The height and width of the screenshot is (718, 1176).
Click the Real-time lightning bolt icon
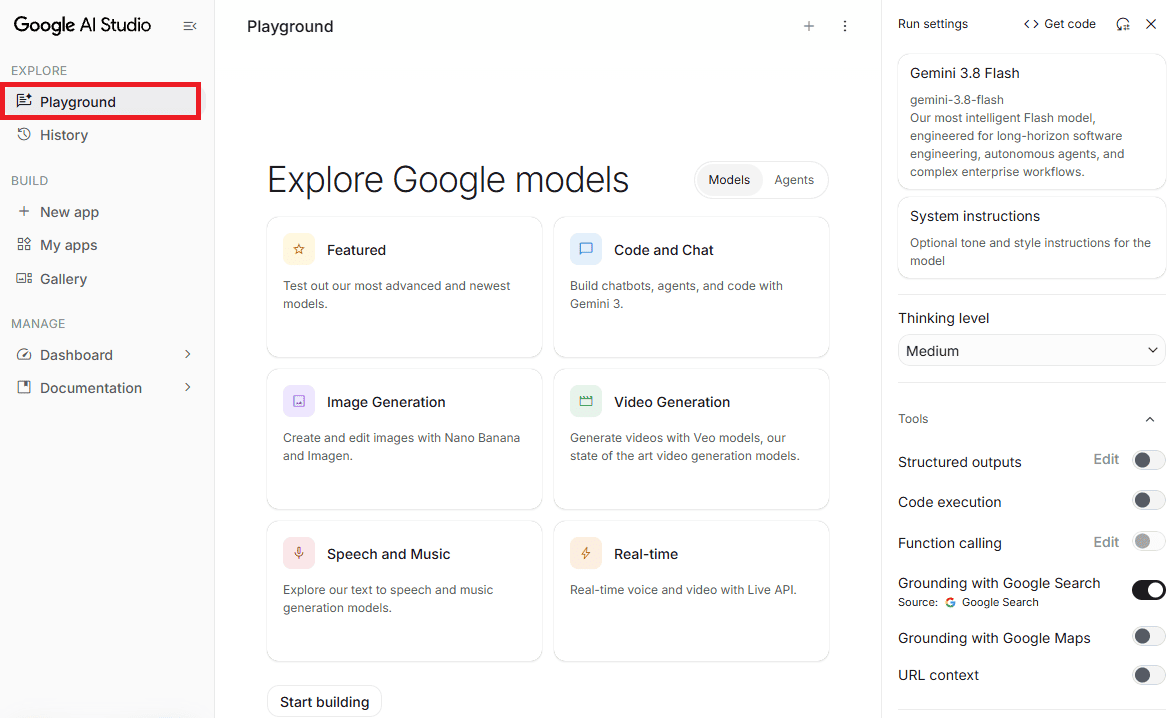586,553
